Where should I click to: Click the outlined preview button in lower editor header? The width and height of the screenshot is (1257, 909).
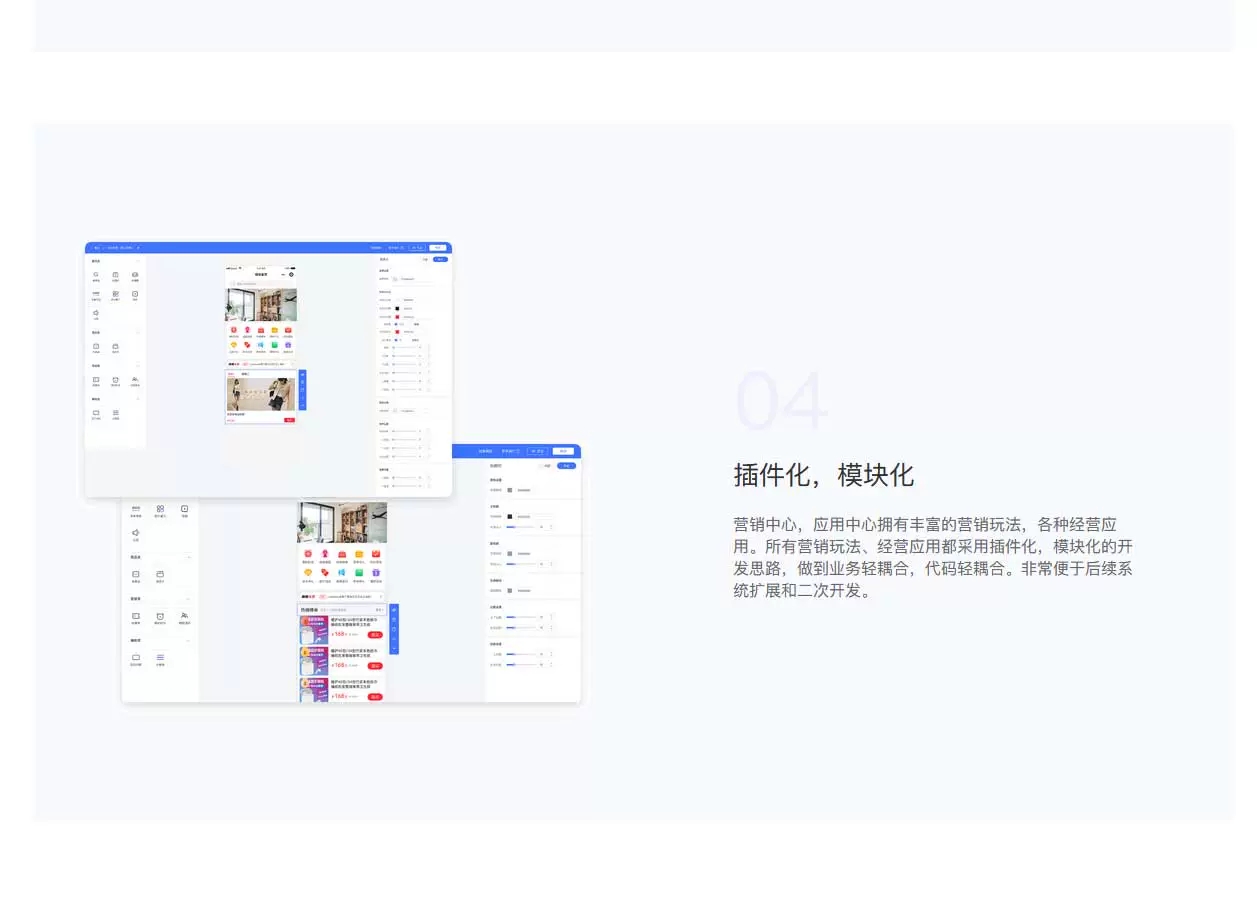[538, 451]
